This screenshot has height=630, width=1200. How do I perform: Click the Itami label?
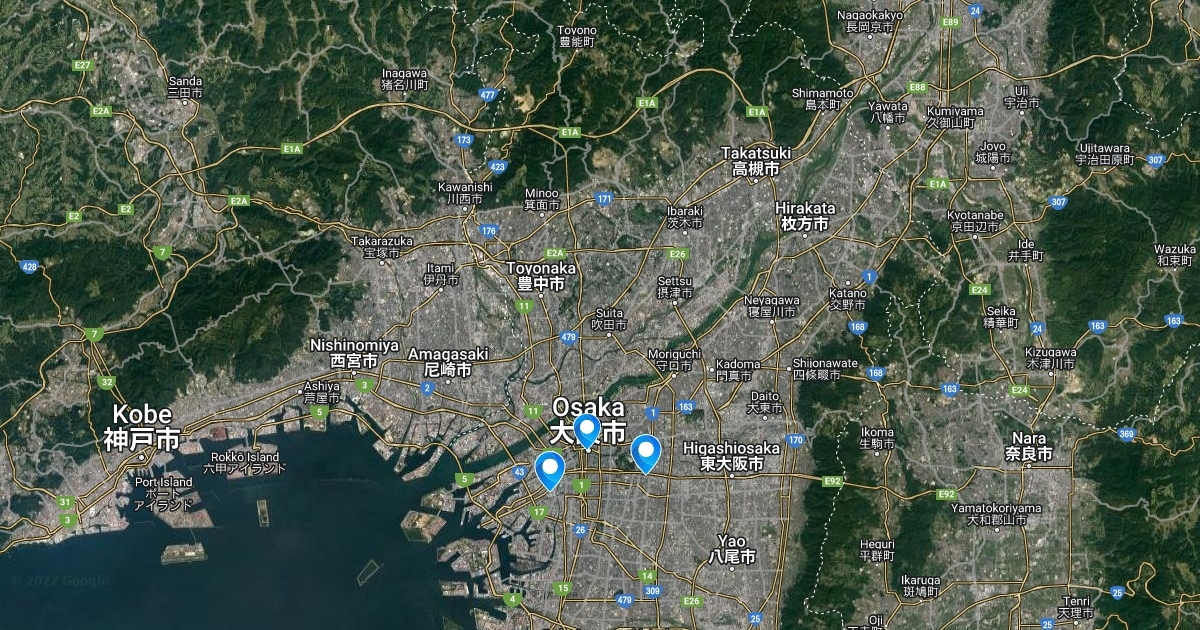point(440,273)
